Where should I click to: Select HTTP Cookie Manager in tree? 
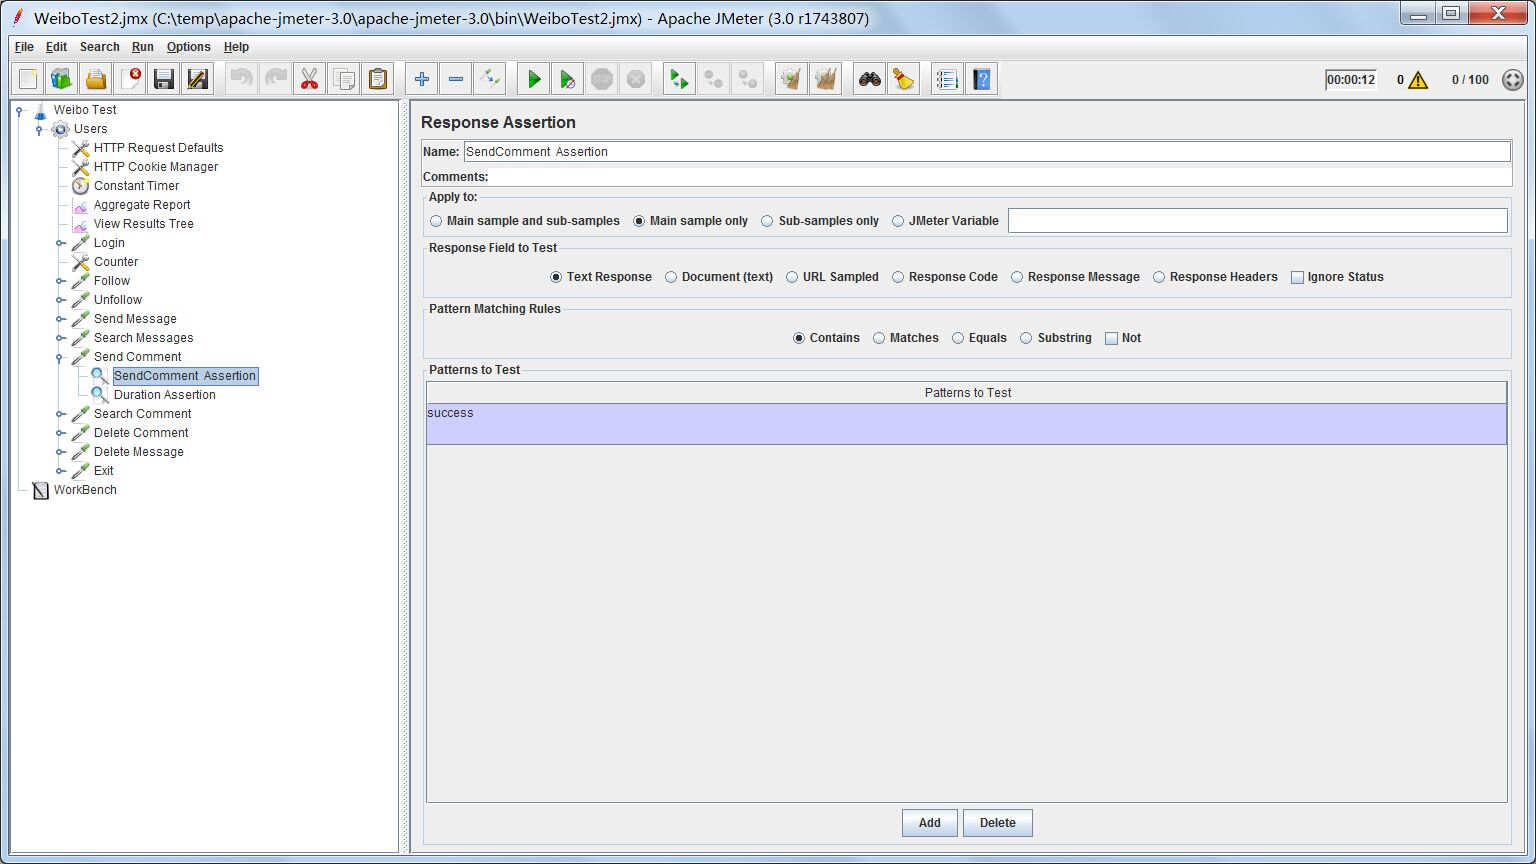click(156, 167)
